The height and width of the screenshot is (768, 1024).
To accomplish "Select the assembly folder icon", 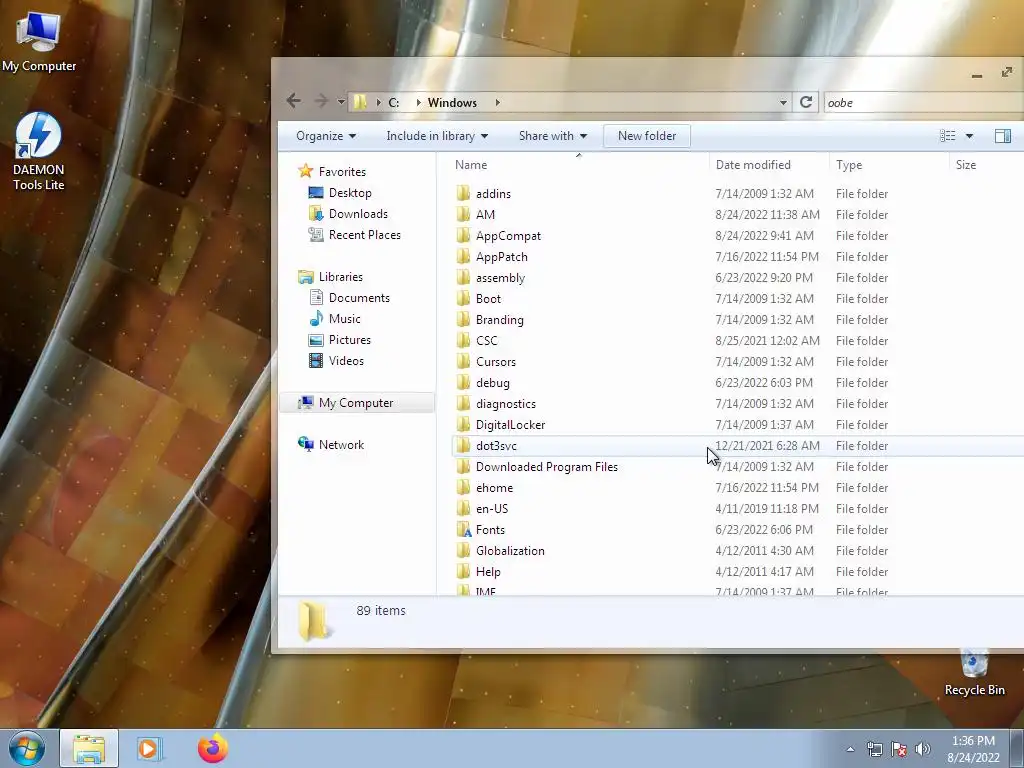I will pos(463,278).
